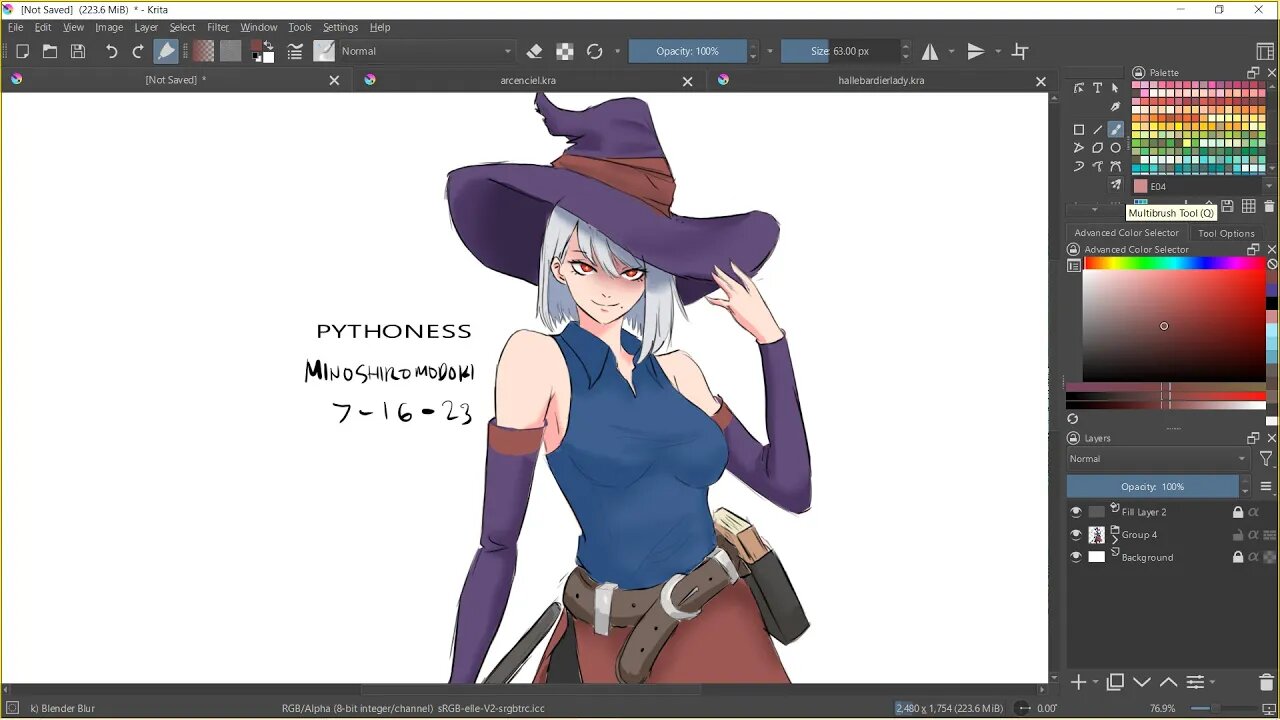Open the Settings menu
The width and height of the screenshot is (1280, 720).
pos(340,27)
